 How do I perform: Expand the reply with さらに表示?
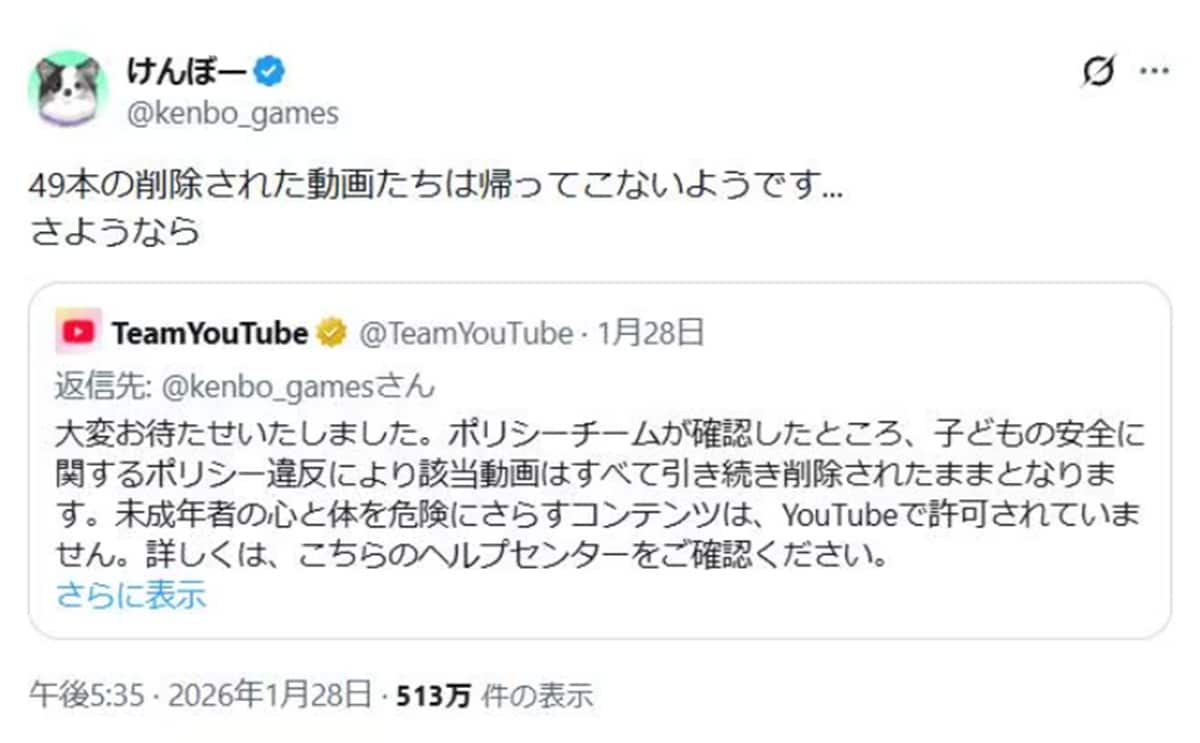[x=131, y=594]
